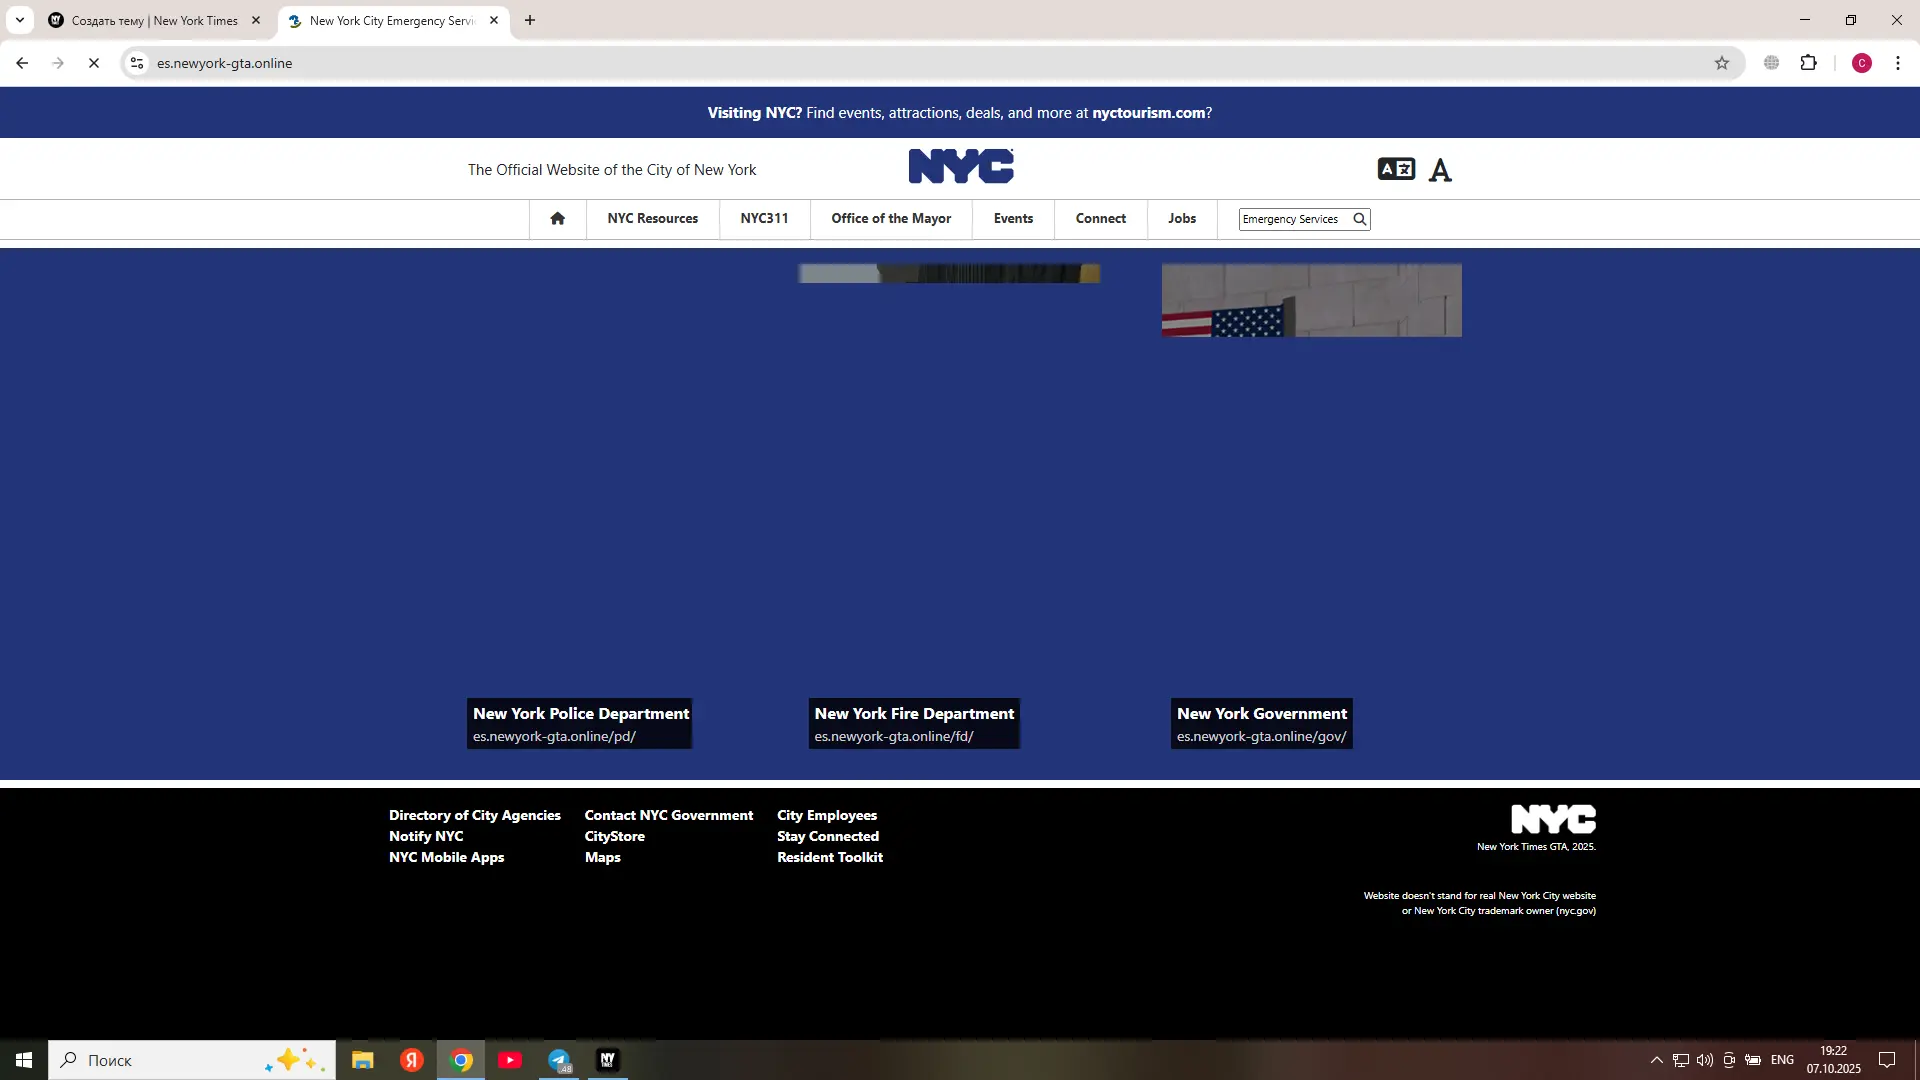Image resolution: width=1920 pixels, height=1080 pixels.
Task: Open Chrome three-dot menu
Action: pyautogui.click(x=1897, y=63)
